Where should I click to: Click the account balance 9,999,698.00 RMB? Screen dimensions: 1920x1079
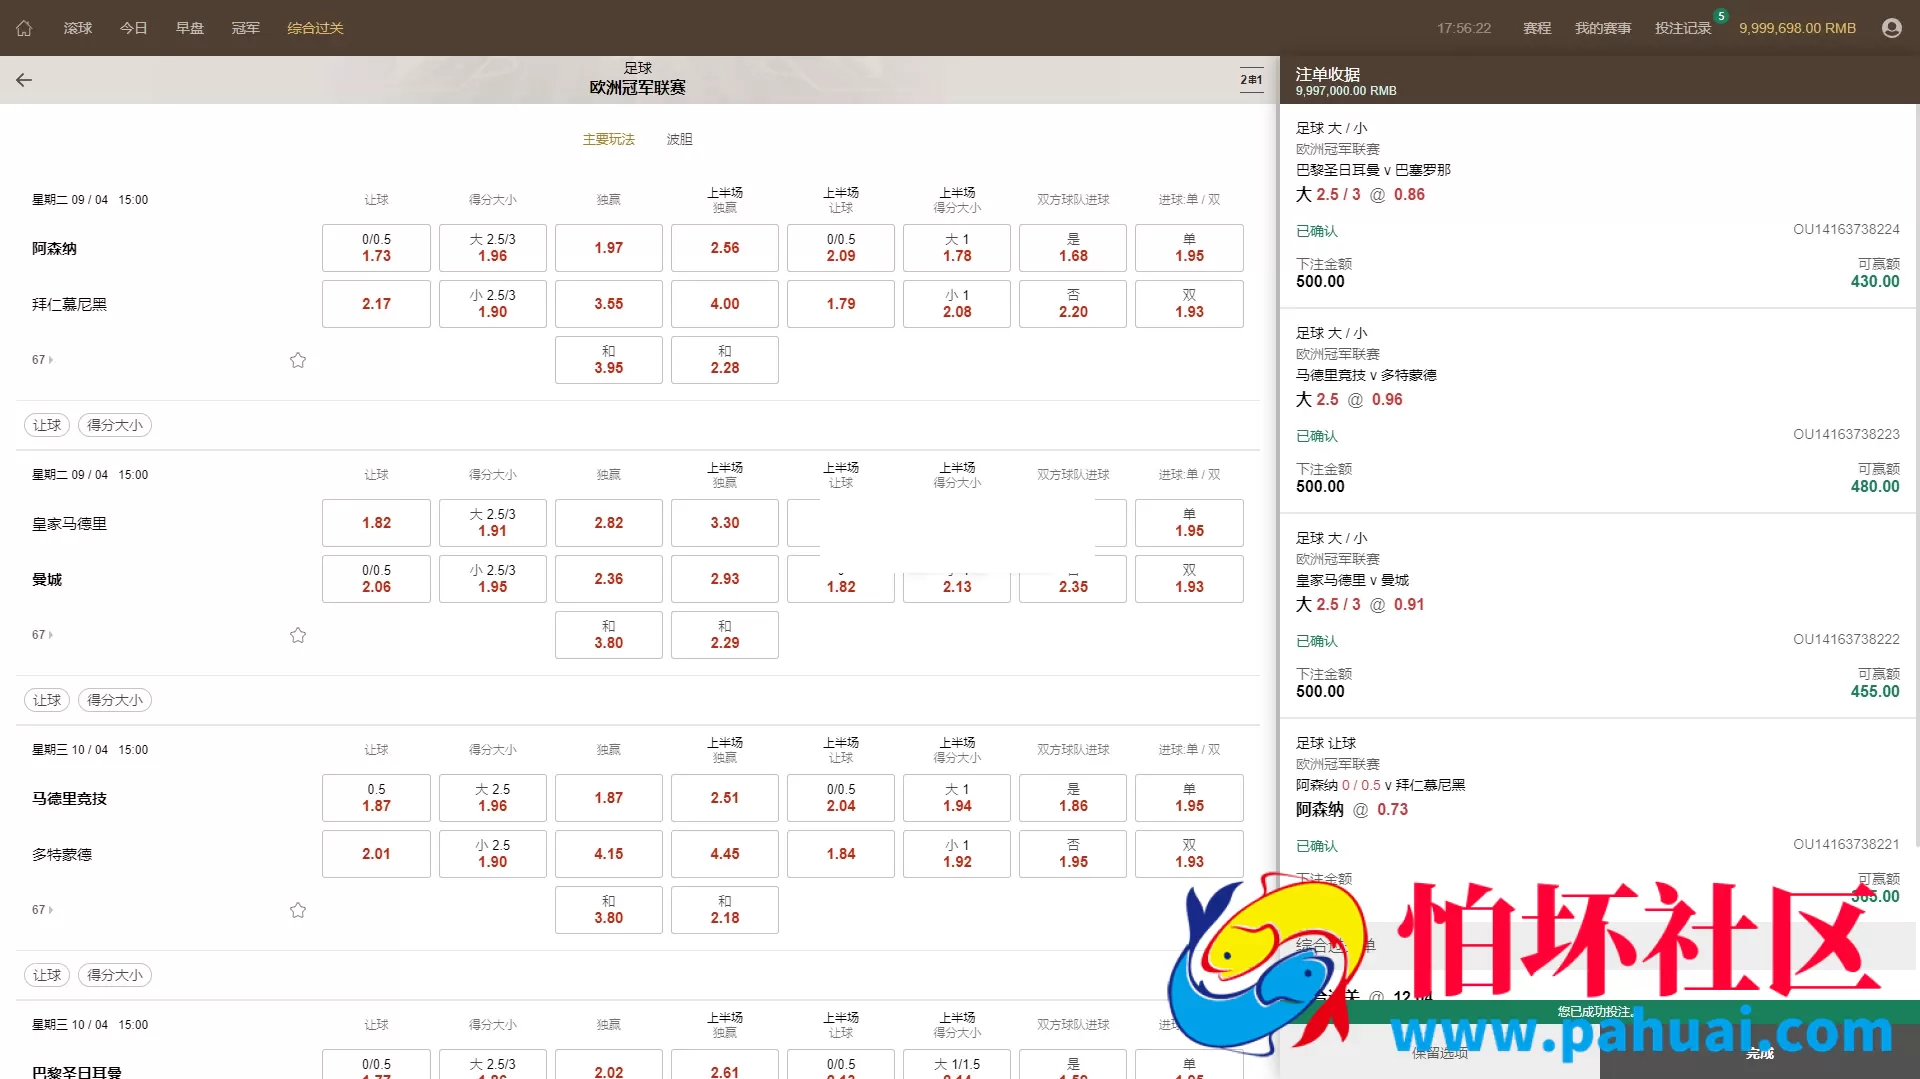tap(1797, 28)
